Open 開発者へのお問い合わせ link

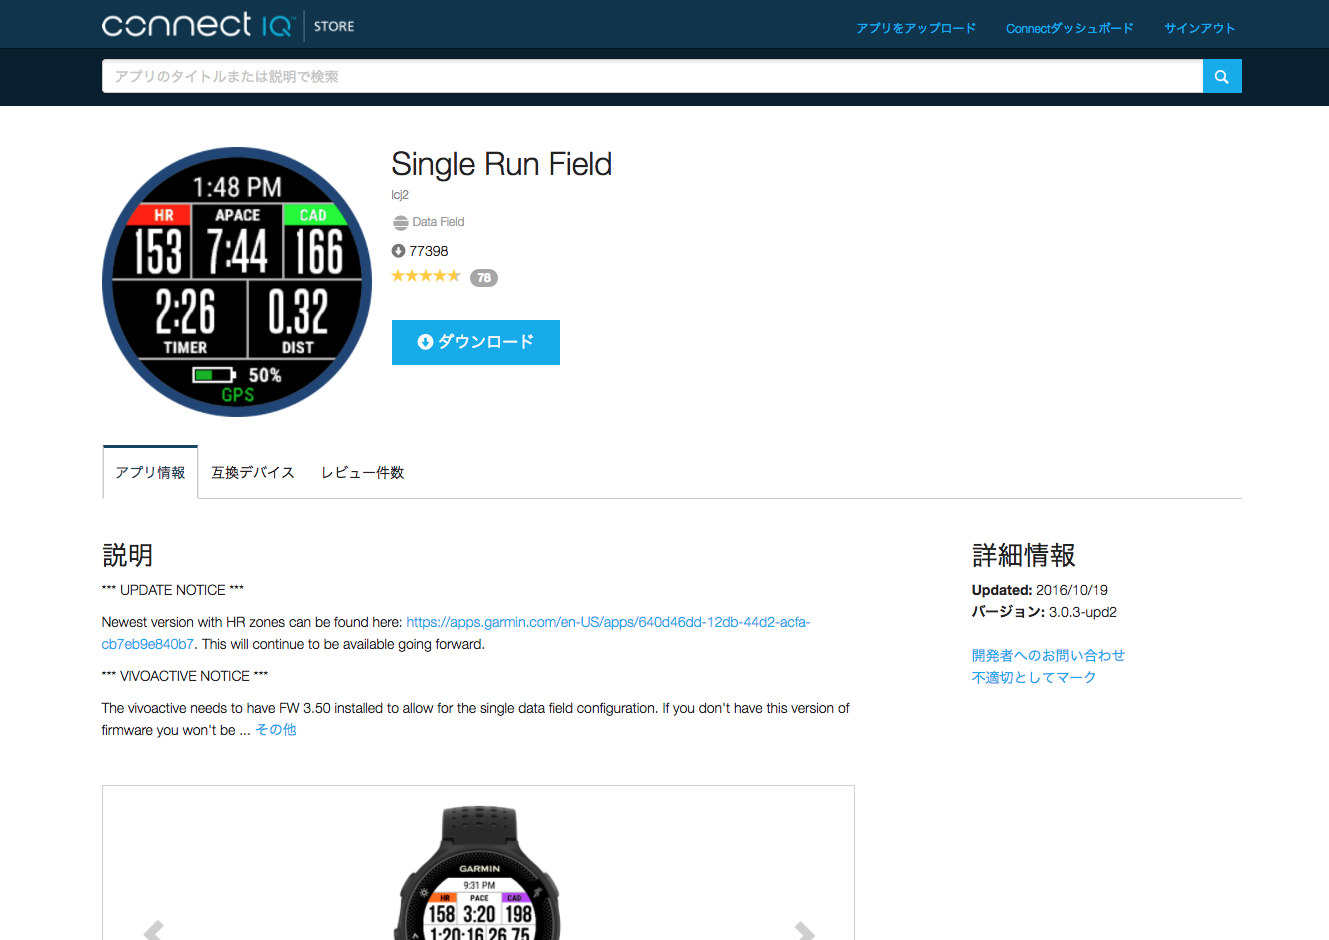pos(1048,655)
